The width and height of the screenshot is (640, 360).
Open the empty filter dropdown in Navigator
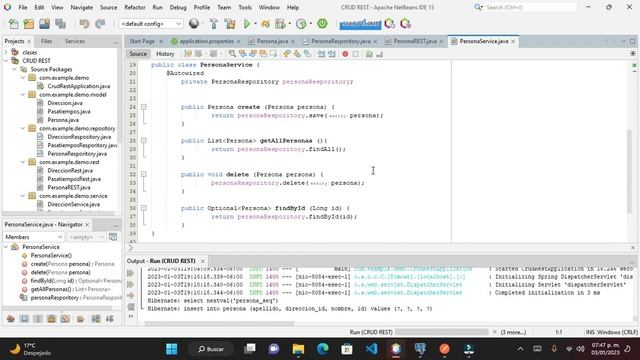tap(86, 237)
